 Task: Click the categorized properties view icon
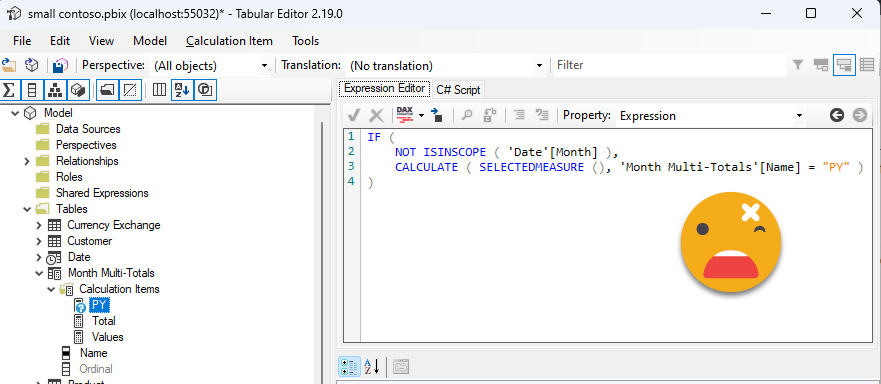pyautogui.click(x=349, y=367)
